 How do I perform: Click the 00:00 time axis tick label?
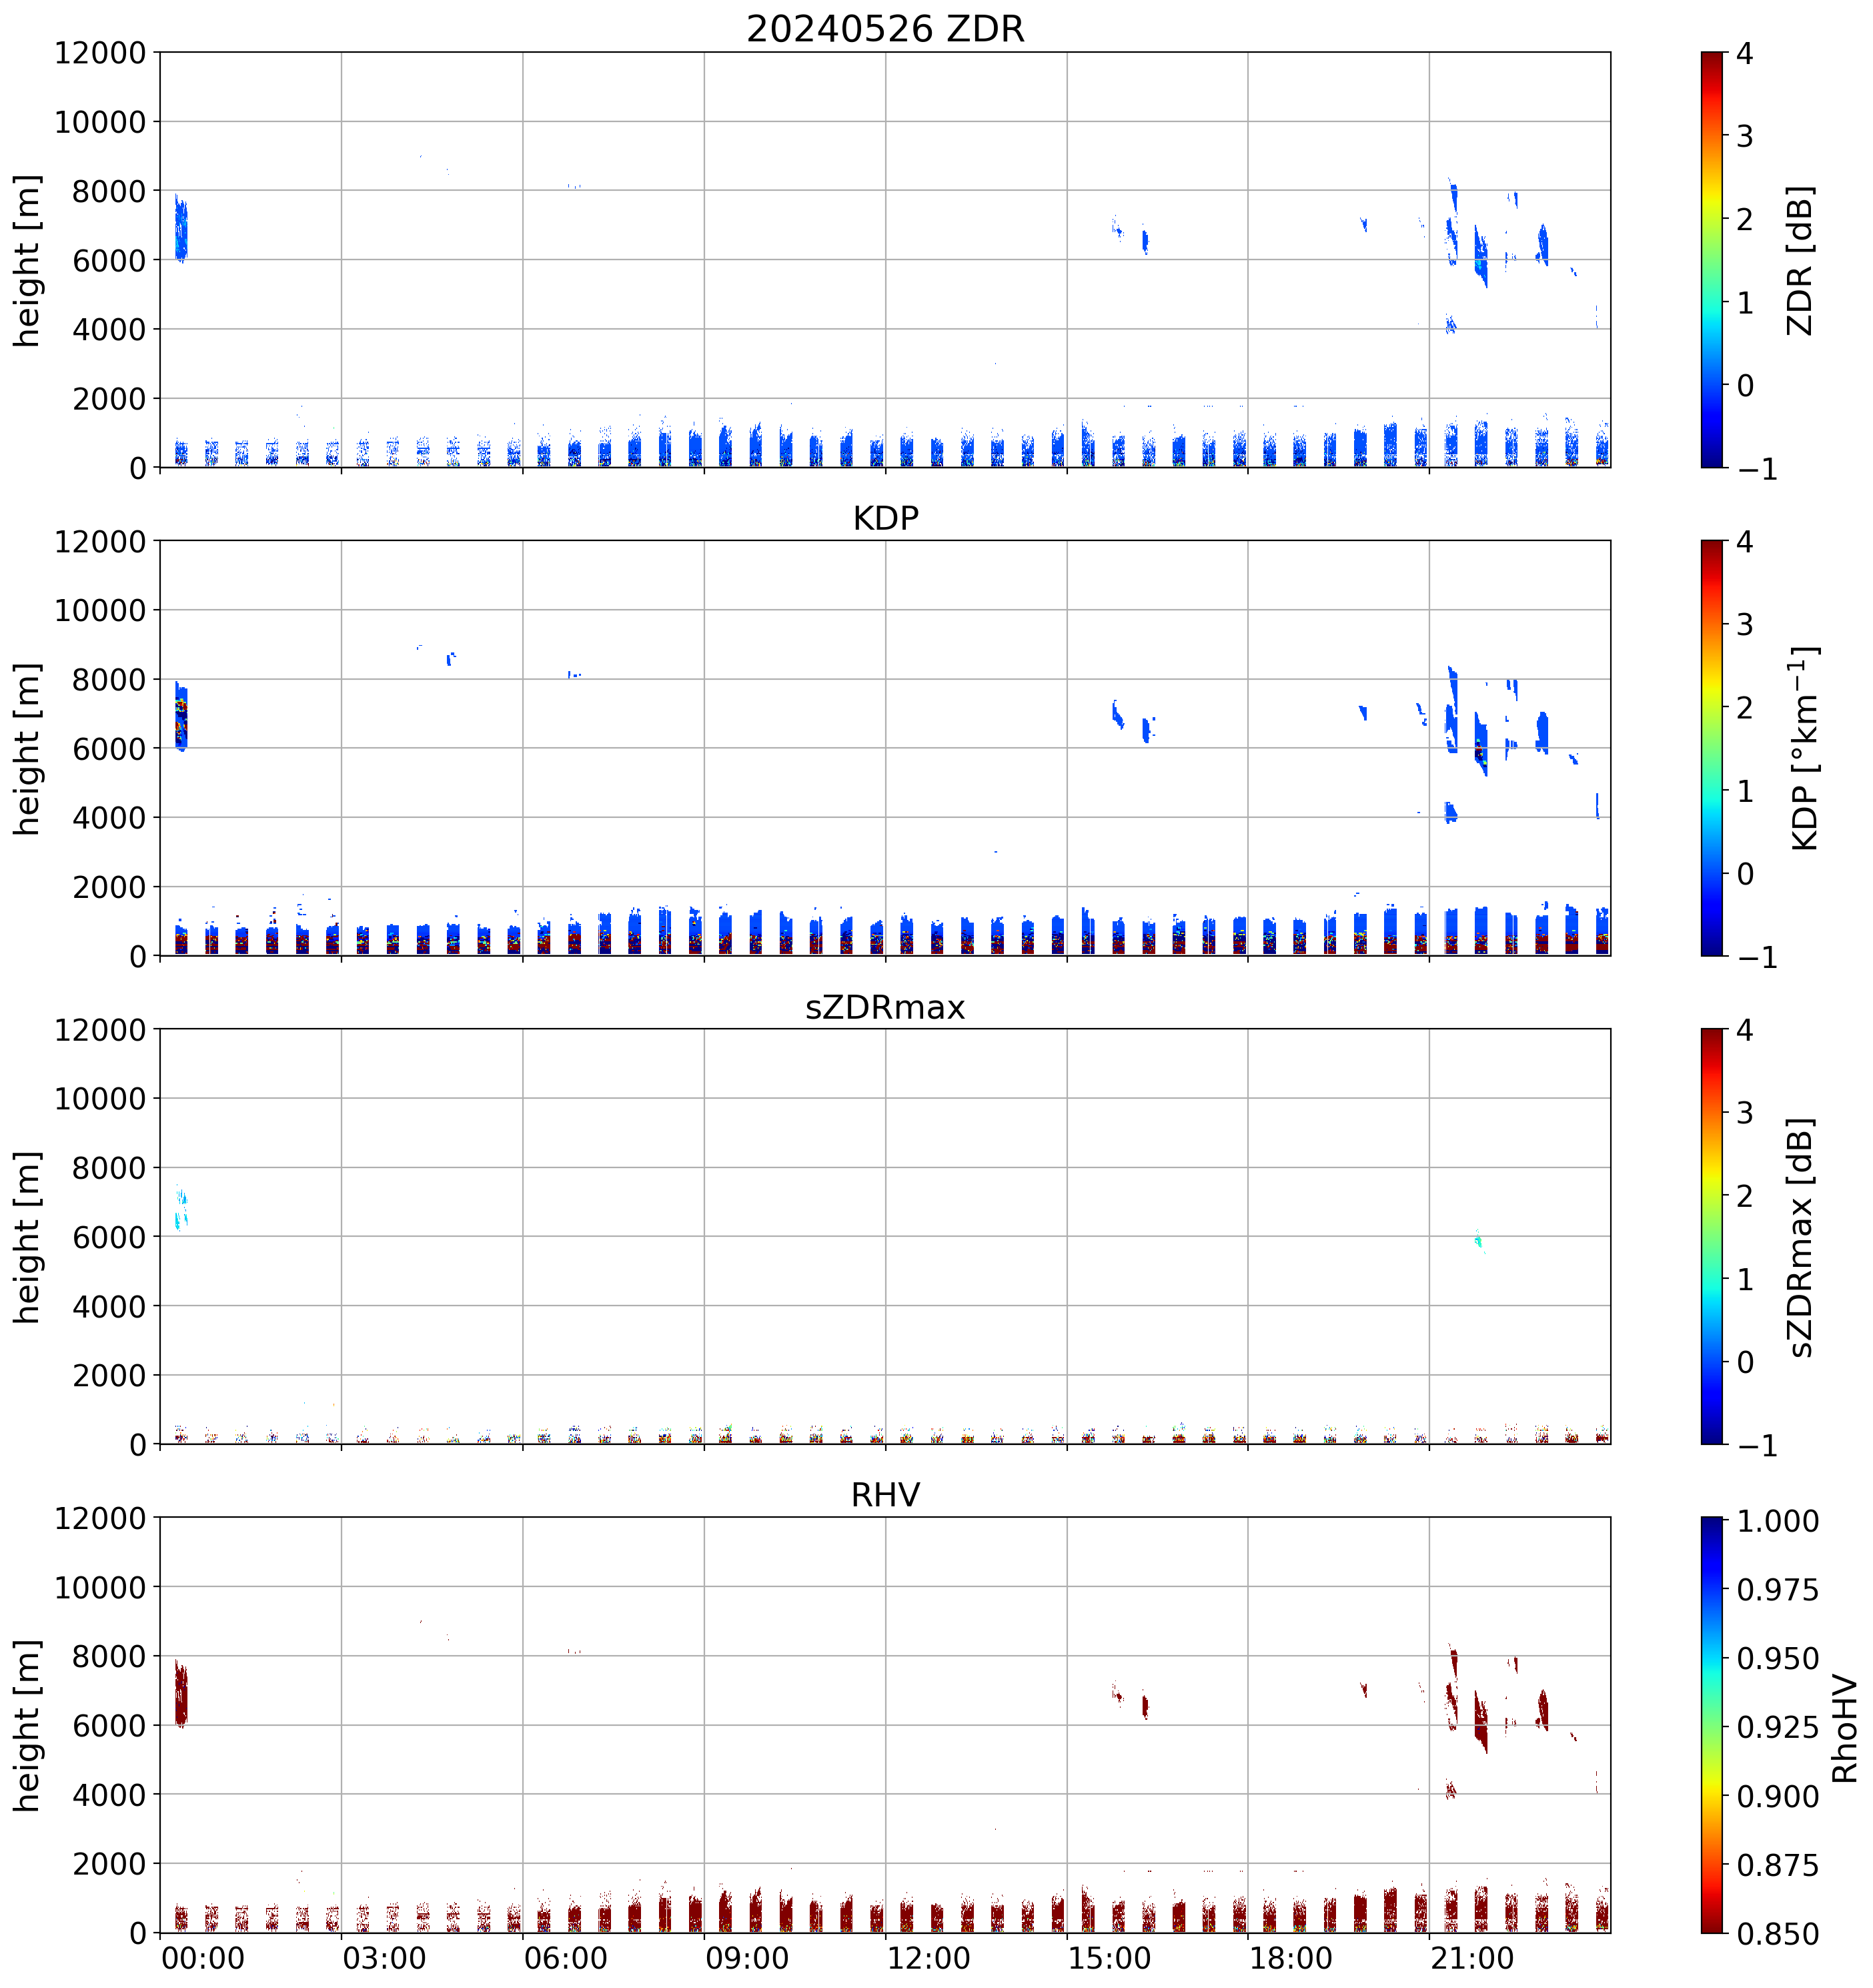[203, 1958]
